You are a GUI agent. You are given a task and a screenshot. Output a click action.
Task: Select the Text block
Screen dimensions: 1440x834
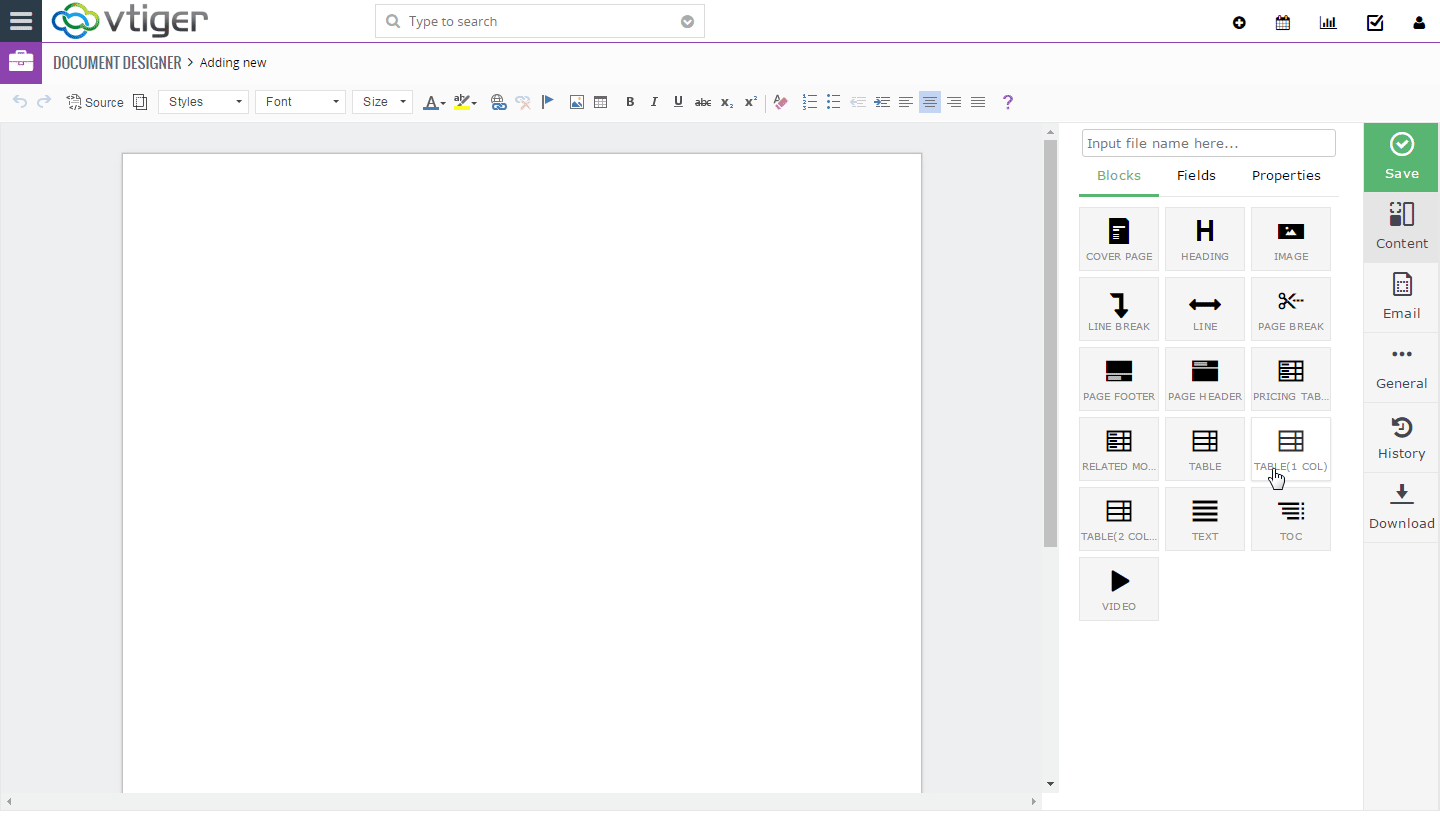coord(1205,519)
